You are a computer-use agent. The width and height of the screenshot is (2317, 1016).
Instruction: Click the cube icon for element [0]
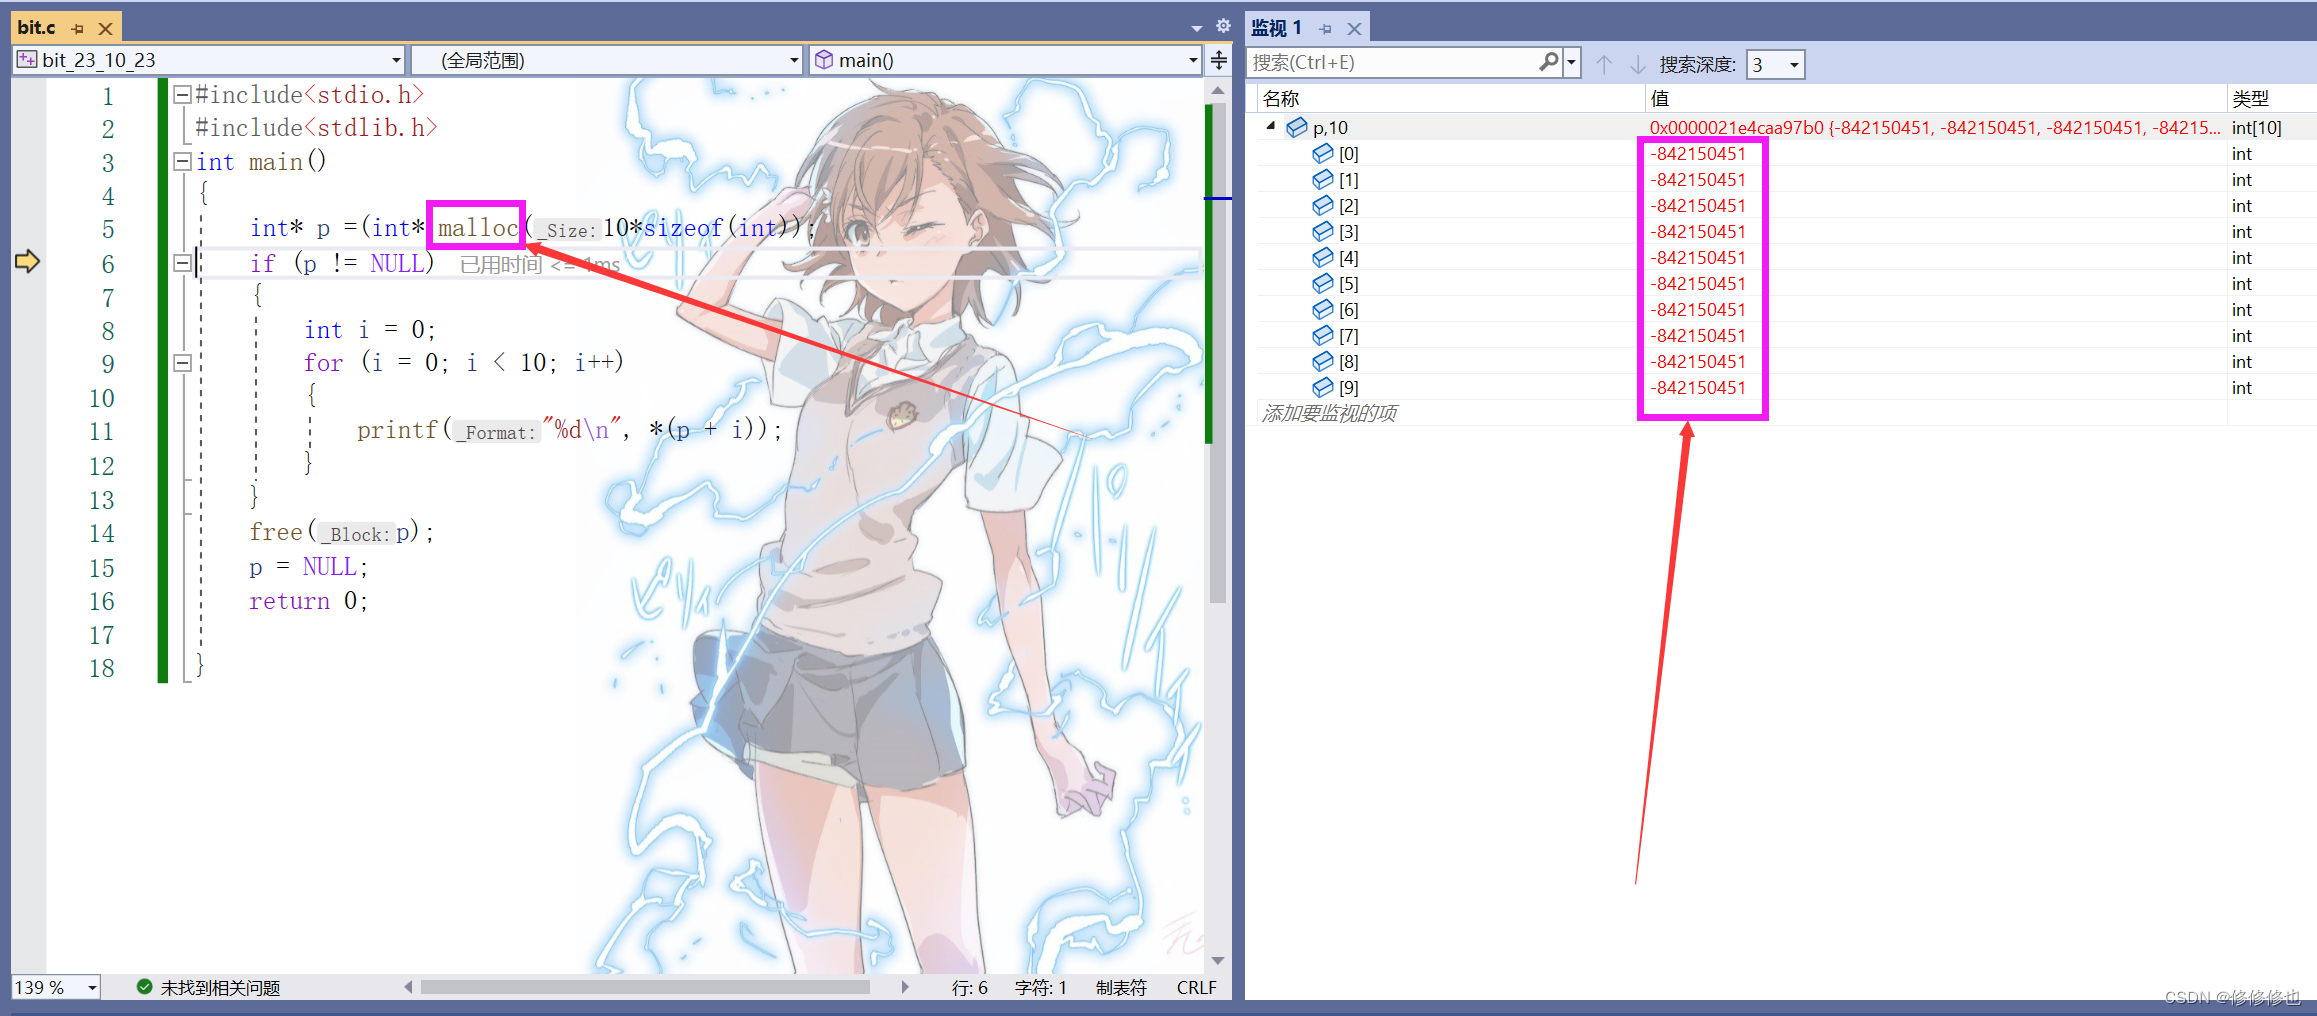1323,153
